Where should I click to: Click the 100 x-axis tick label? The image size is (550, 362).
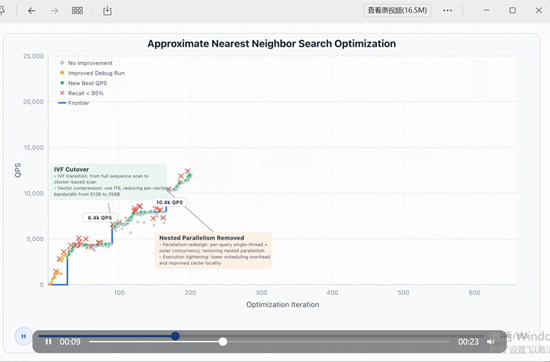119,293
